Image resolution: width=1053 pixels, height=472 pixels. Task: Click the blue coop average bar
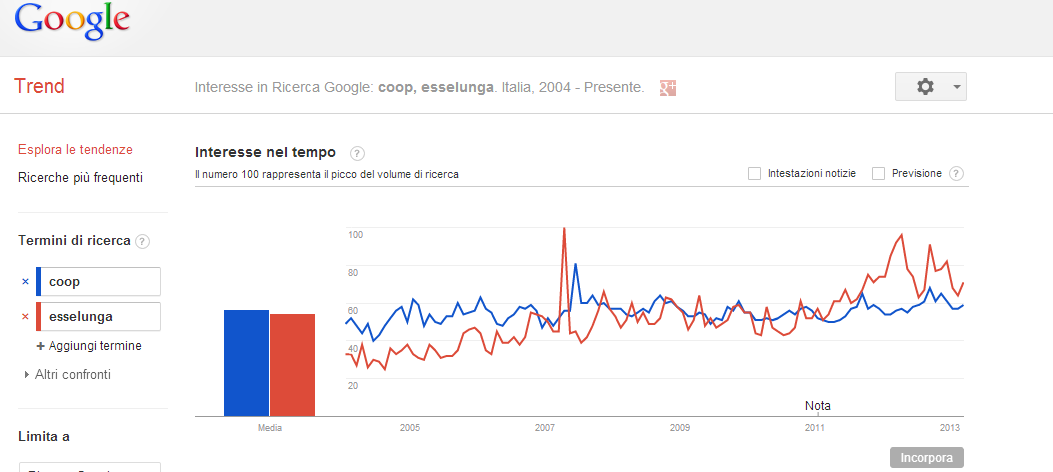(x=246, y=362)
